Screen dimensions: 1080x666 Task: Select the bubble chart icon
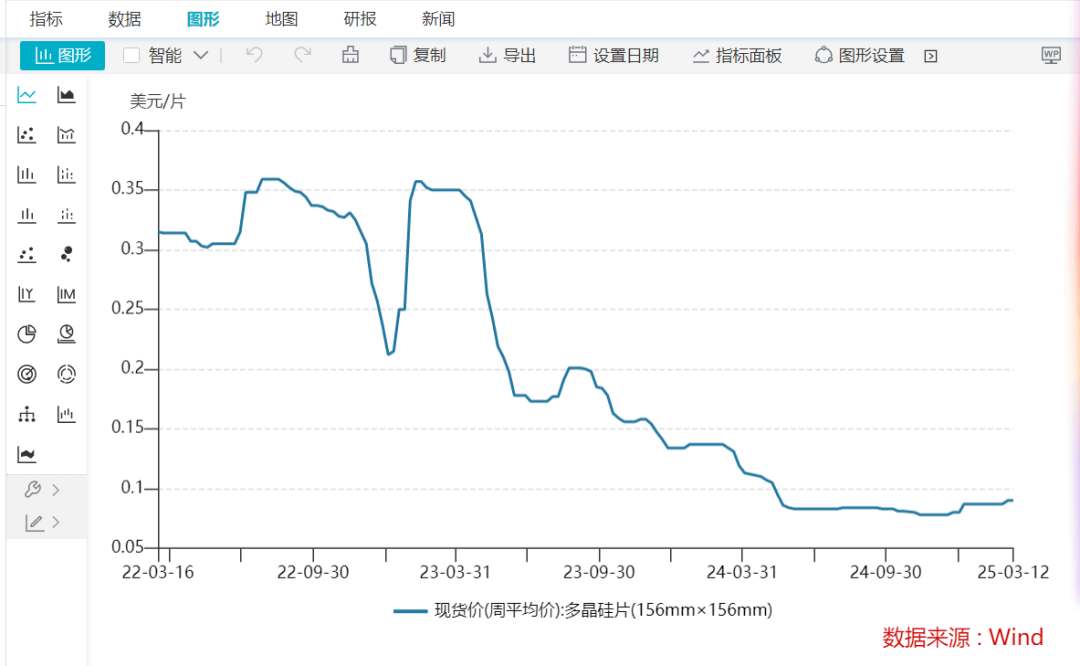66,255
